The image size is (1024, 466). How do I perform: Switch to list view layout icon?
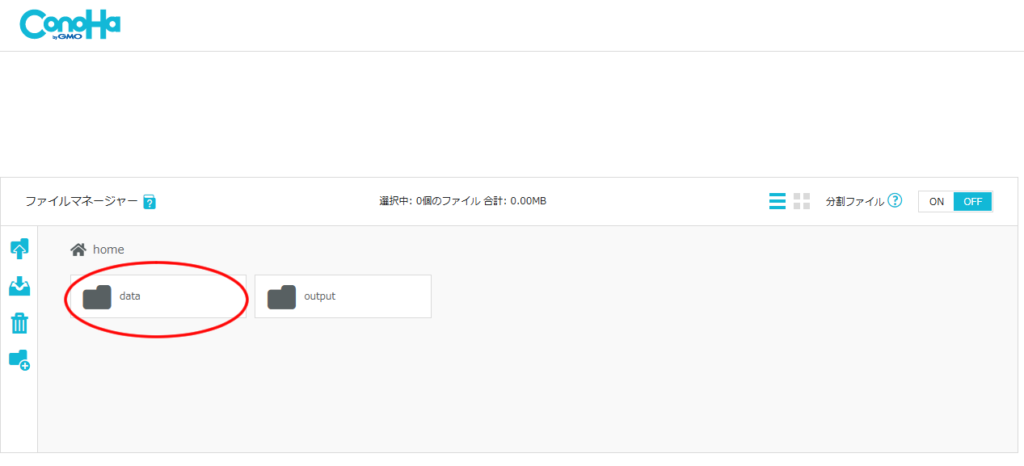(777, 201)
